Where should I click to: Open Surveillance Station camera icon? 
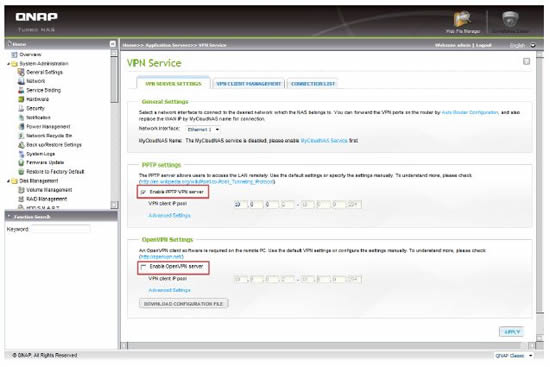tap(510, 19)
